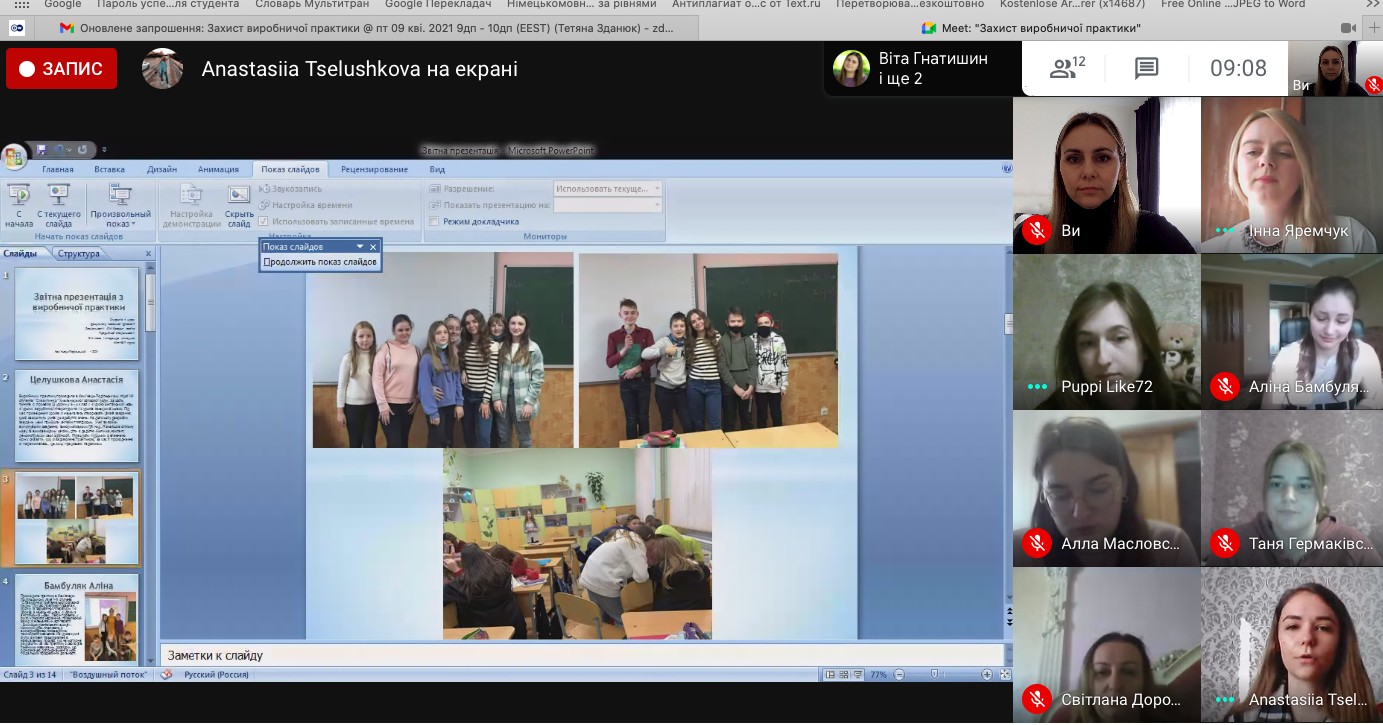The height and width of the screenshot is (725, 1383).
Task: Click the red 'ЗАПИС' recording button
Action: (x=61, y=69)
